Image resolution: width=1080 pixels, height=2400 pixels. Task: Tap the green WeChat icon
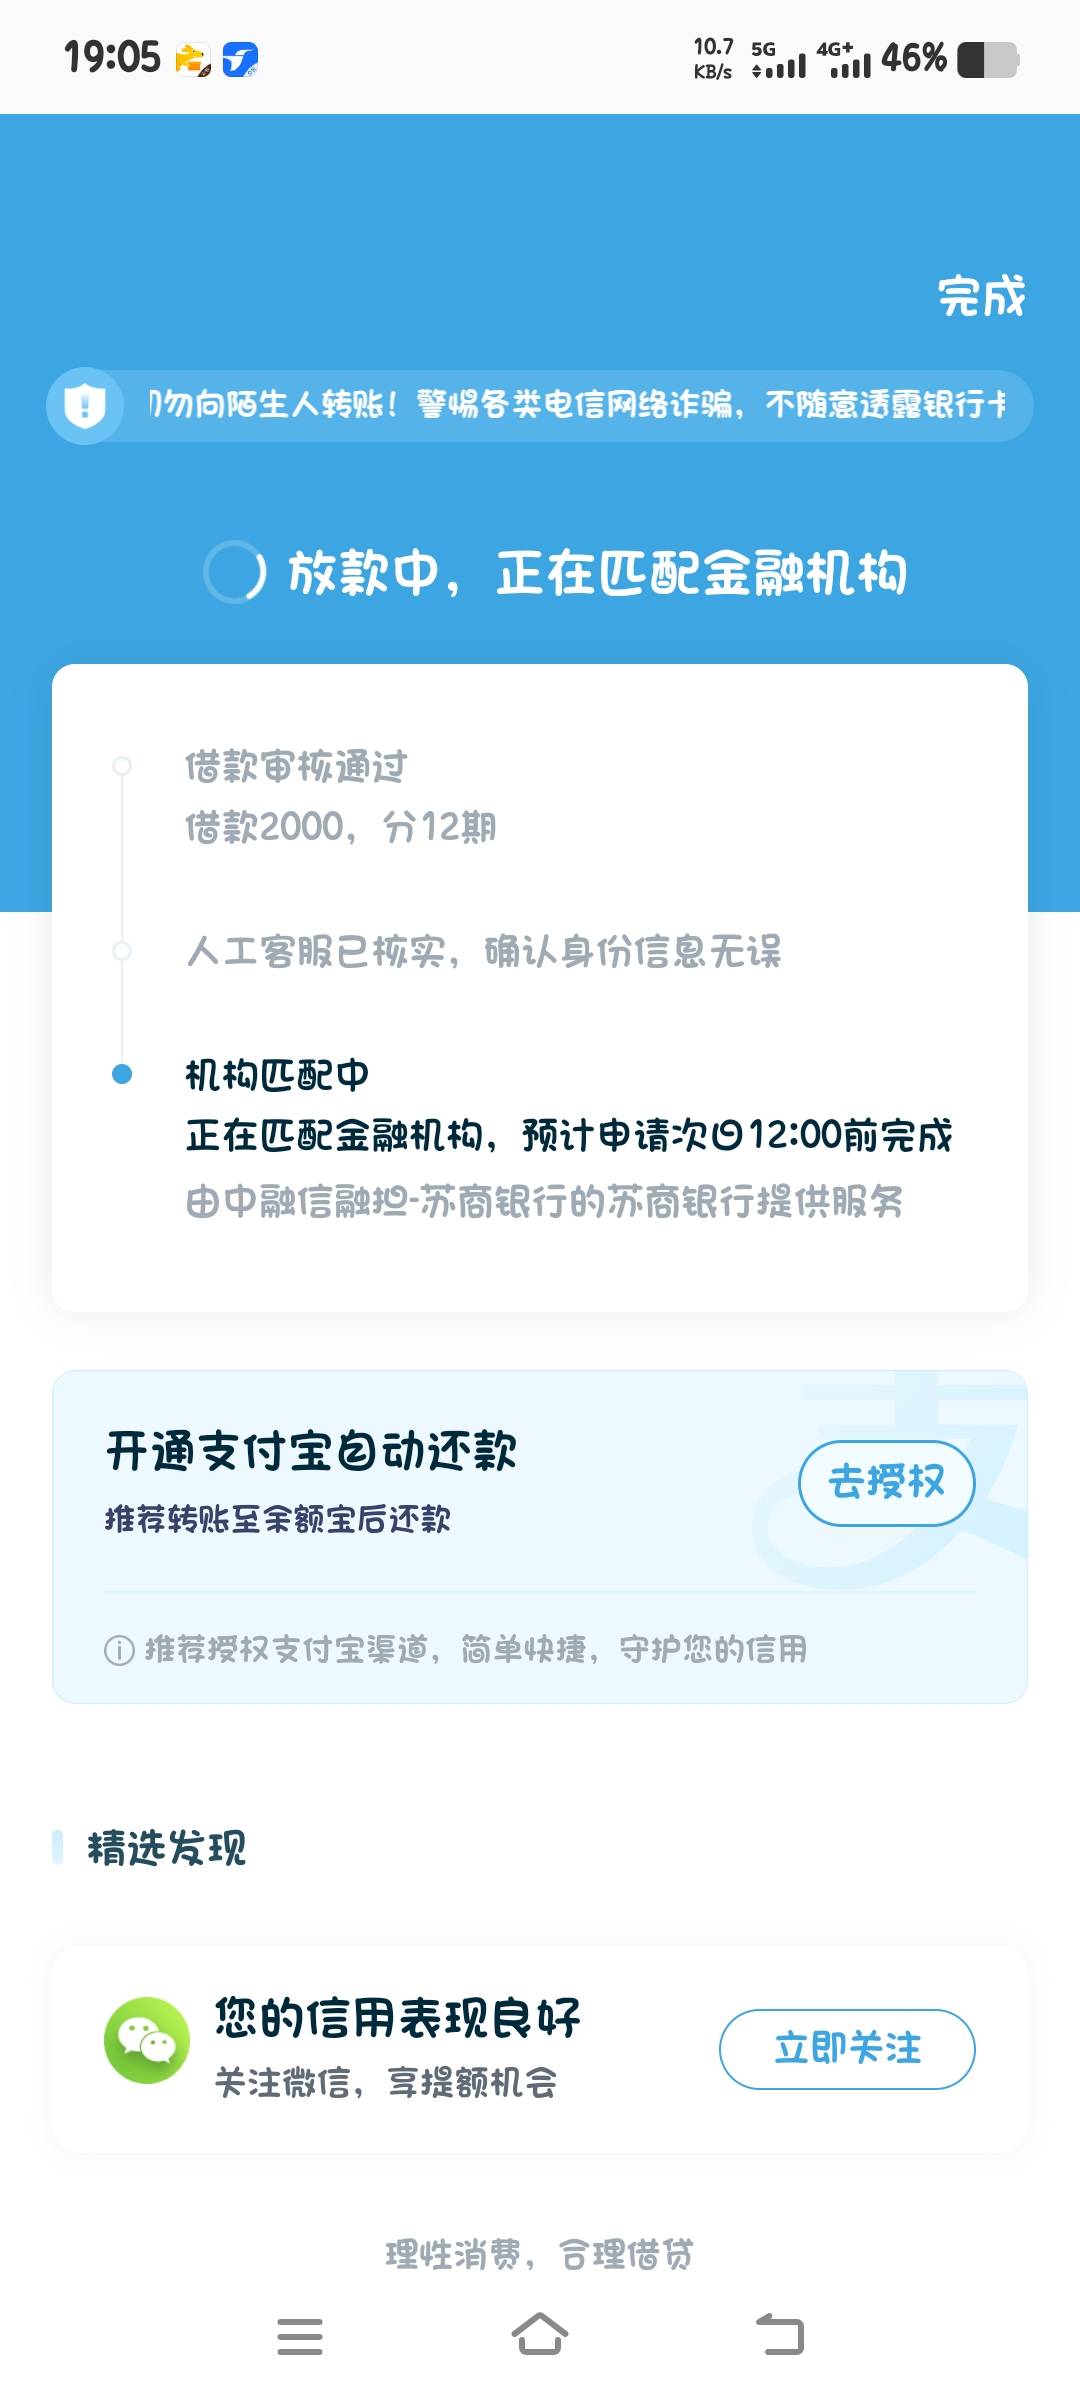(147, 2040)
